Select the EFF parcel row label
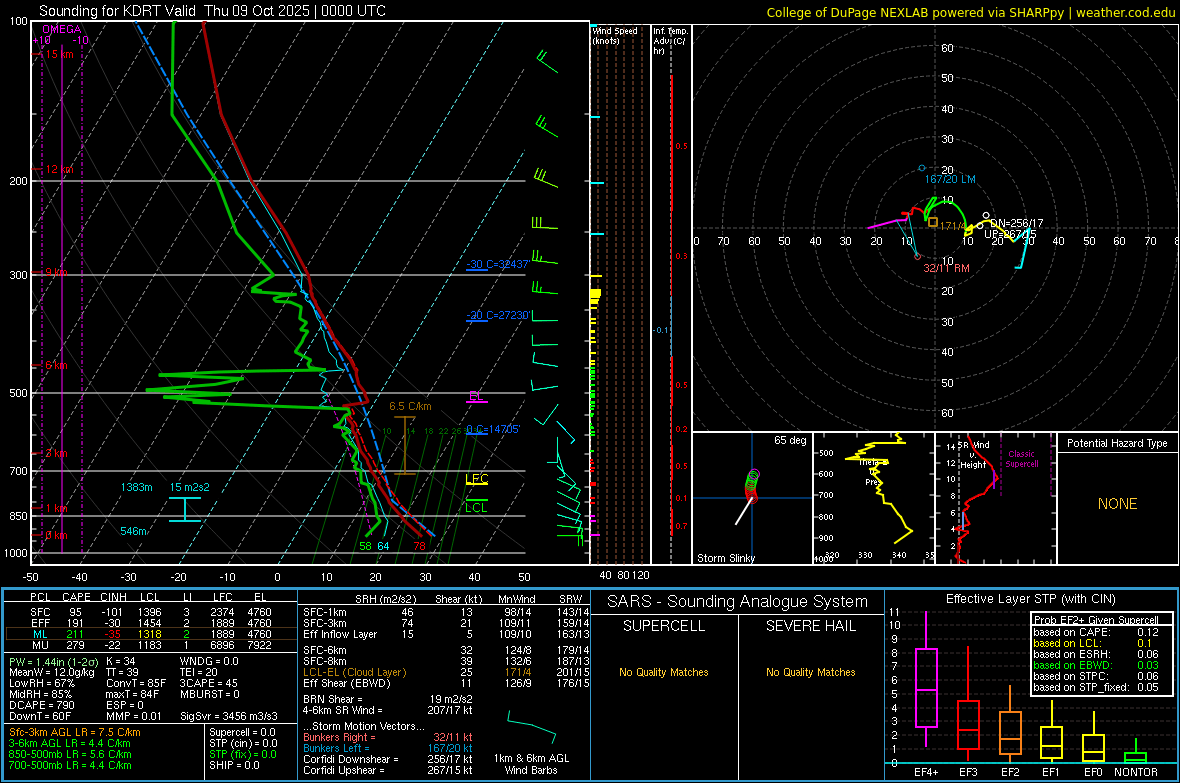 point(40,623)
